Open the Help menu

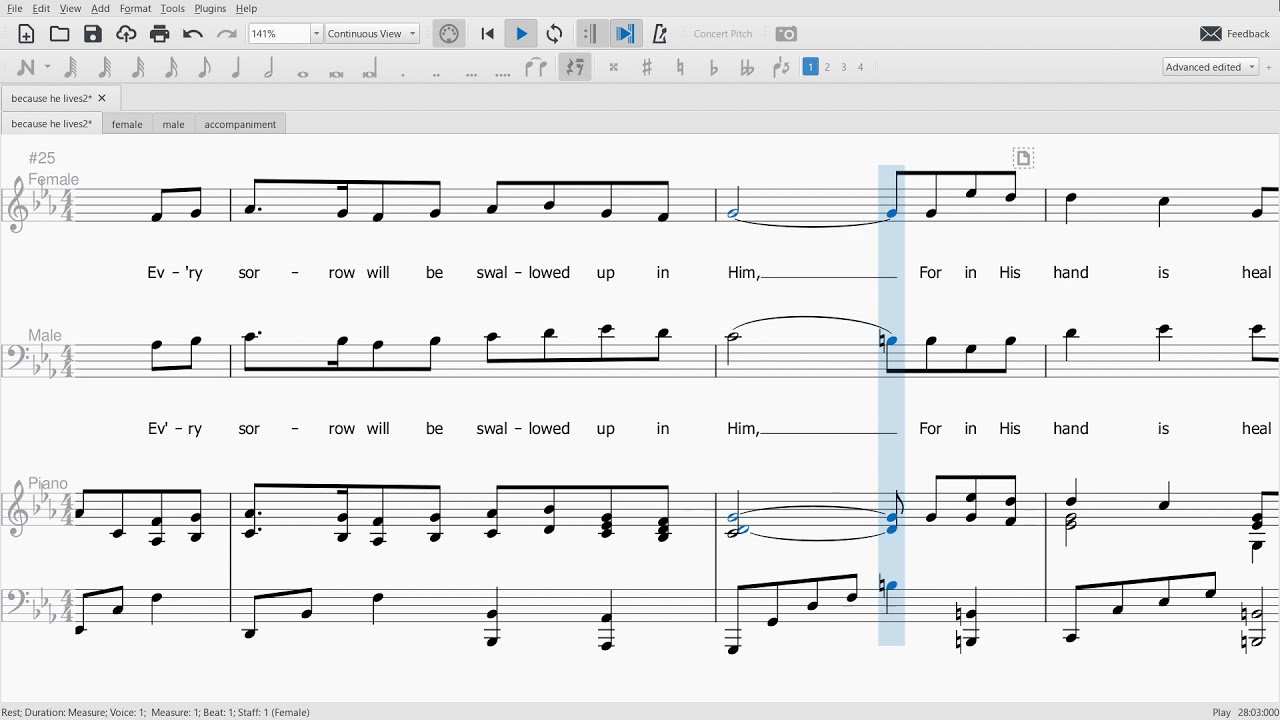pyautogui.click(x=246, y=8)
